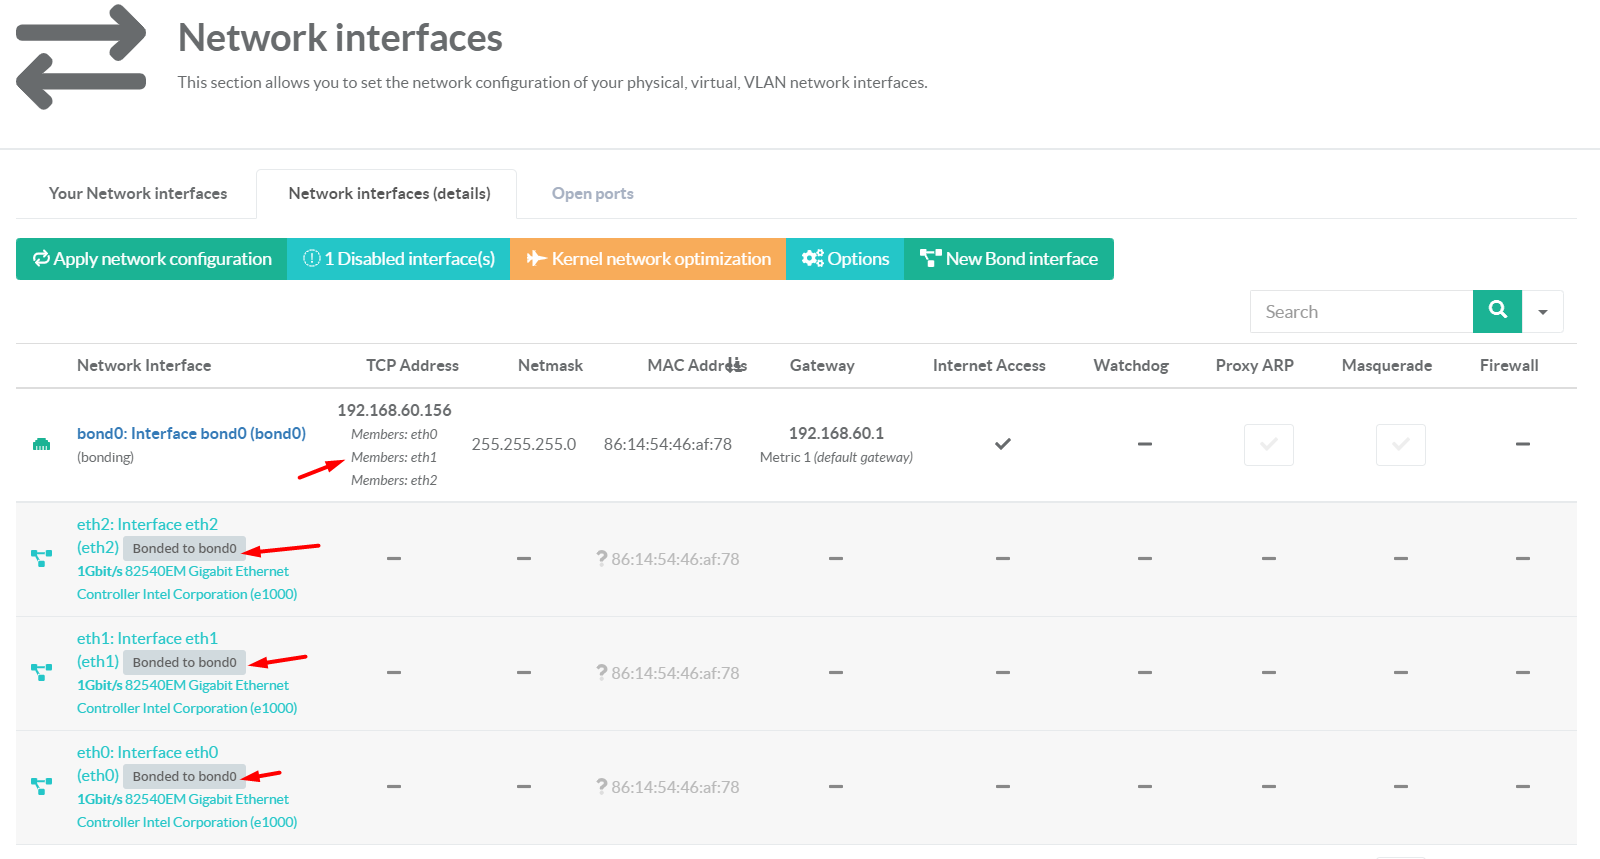Viewport: 1600px width, 859px height.
Task: Switch to Your Network interfaces tab
Action: (138, 194)
